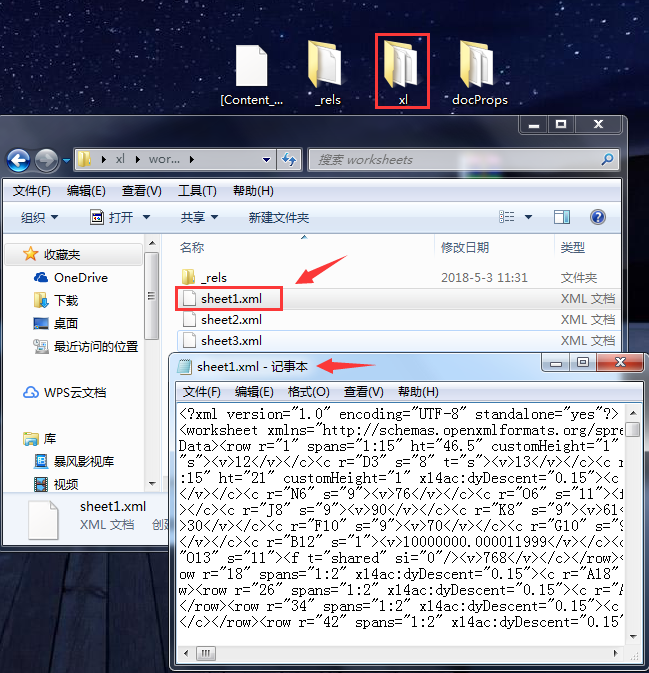Click the Notepad title bar icon
This screenshot has height=673, width=649.
point(185,367)
